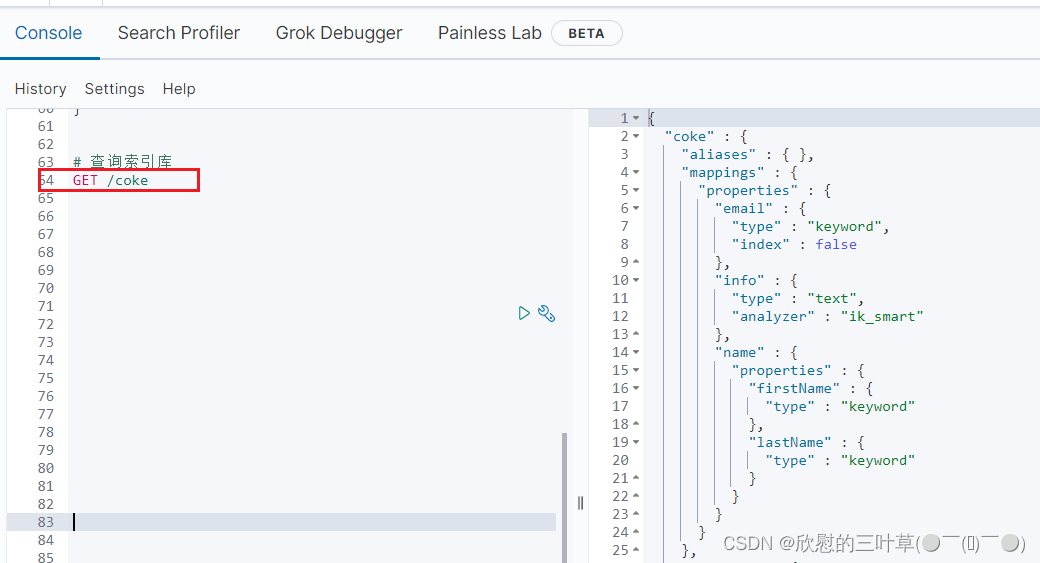Collapse the "lastName" block at line 19
1040x563 pixels.
pyautogui.click(x=636, y=442)
